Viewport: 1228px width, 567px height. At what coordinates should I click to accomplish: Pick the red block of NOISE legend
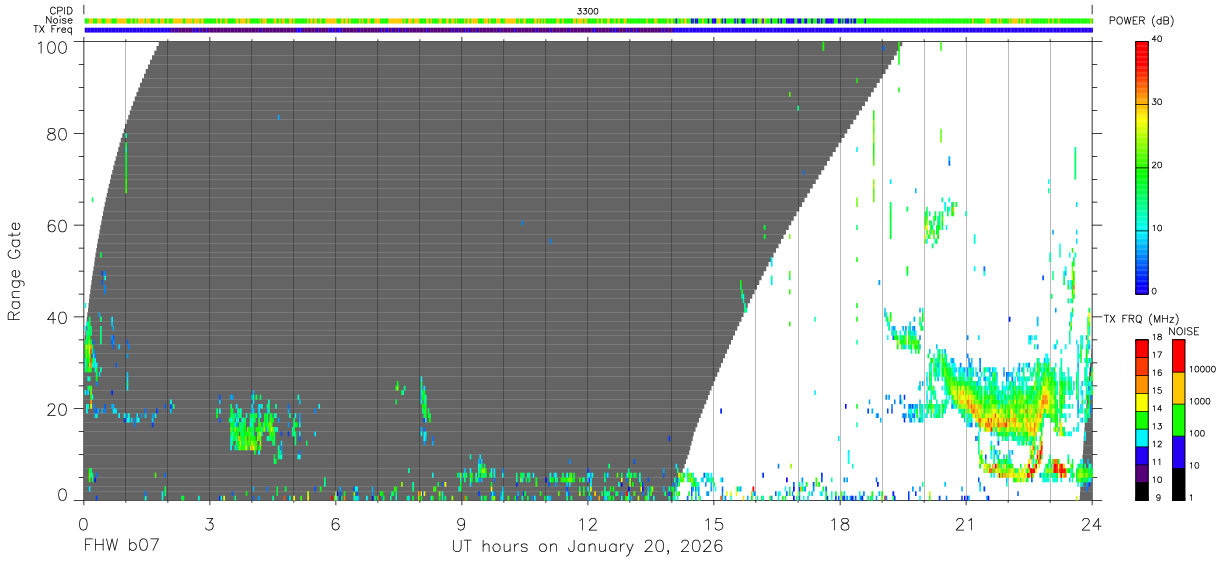pyautogui.click(x=1177, y=355)
